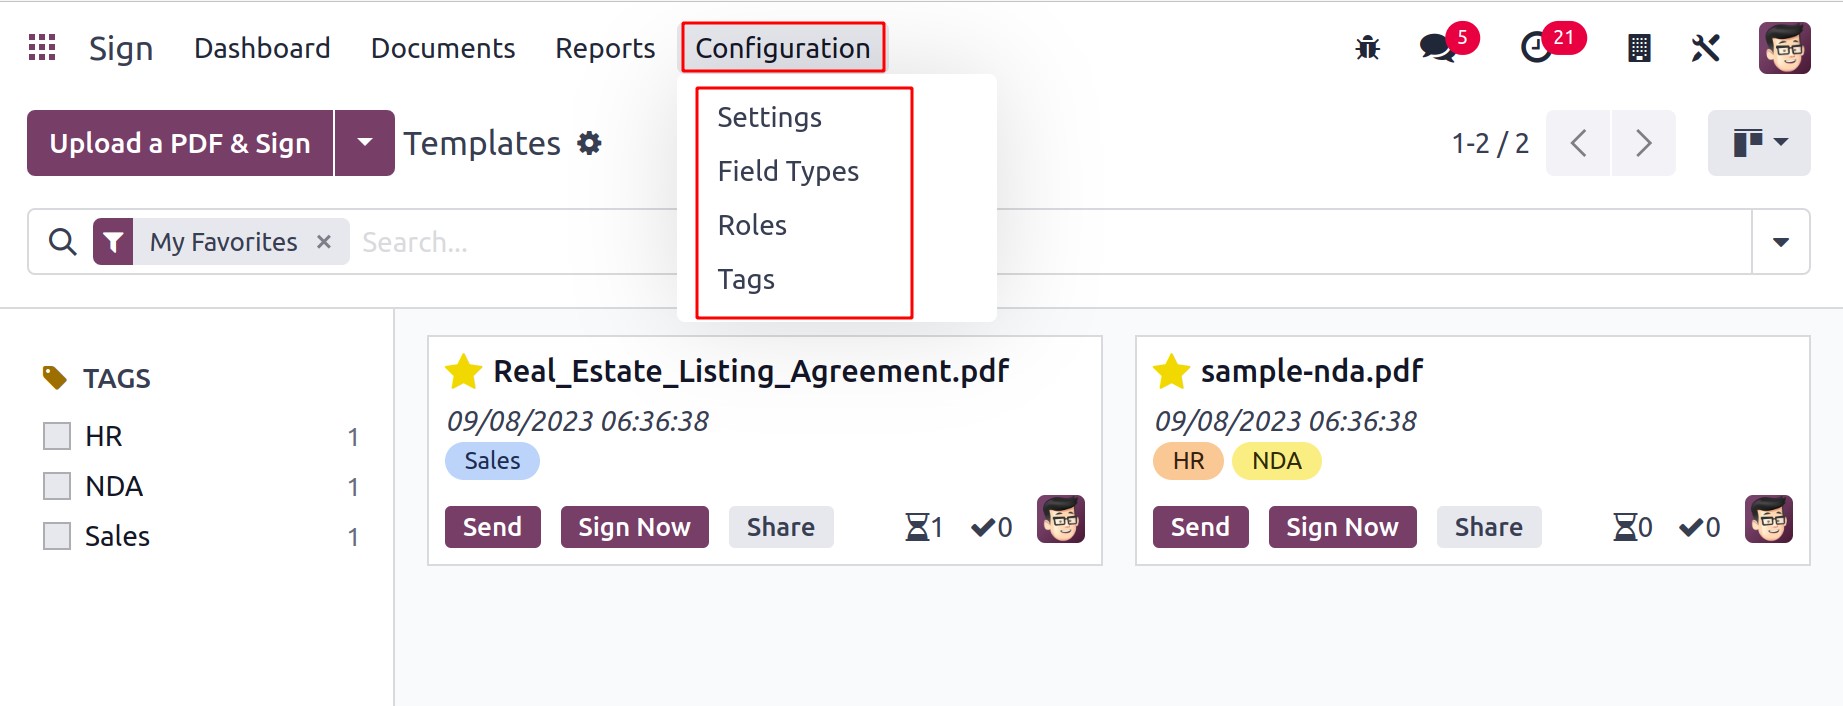The width and height of the screenshot is (1843, 706).
Task: Expand the Upload a PDF dropdown arrow
Action: point(365,143)
